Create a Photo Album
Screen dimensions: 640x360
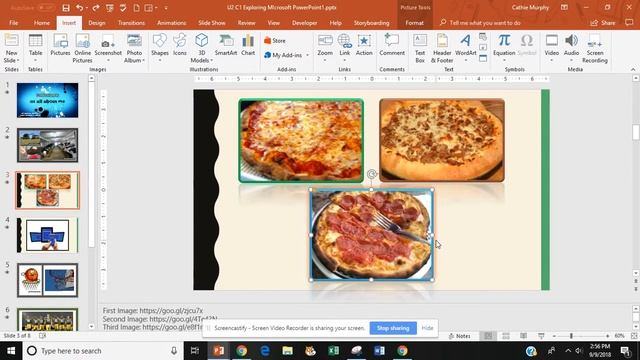pyautogui.click(x=134, y=48)
